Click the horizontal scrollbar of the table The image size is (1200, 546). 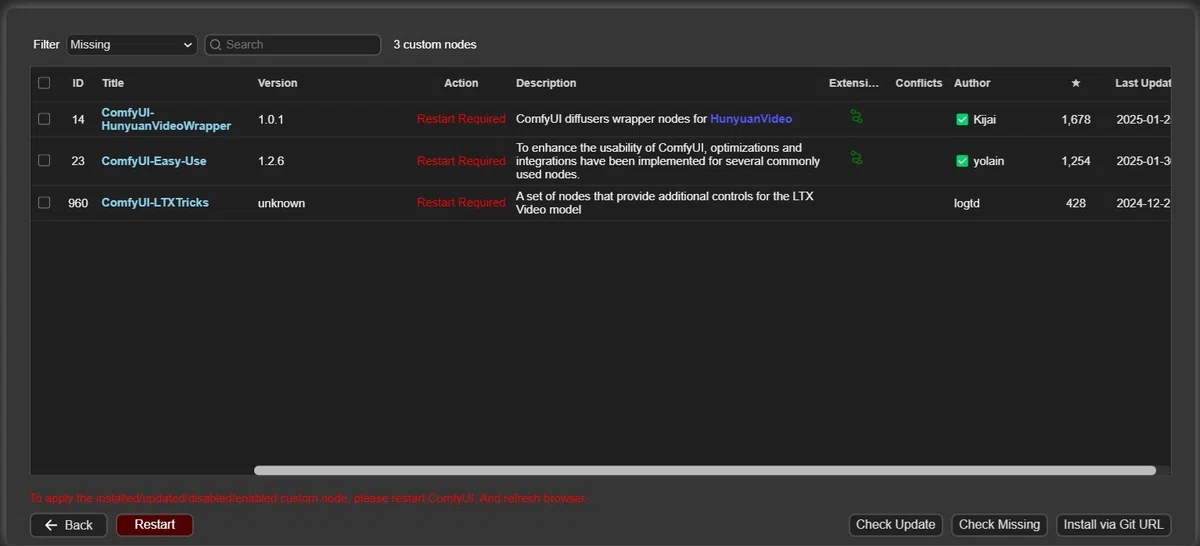705,470
